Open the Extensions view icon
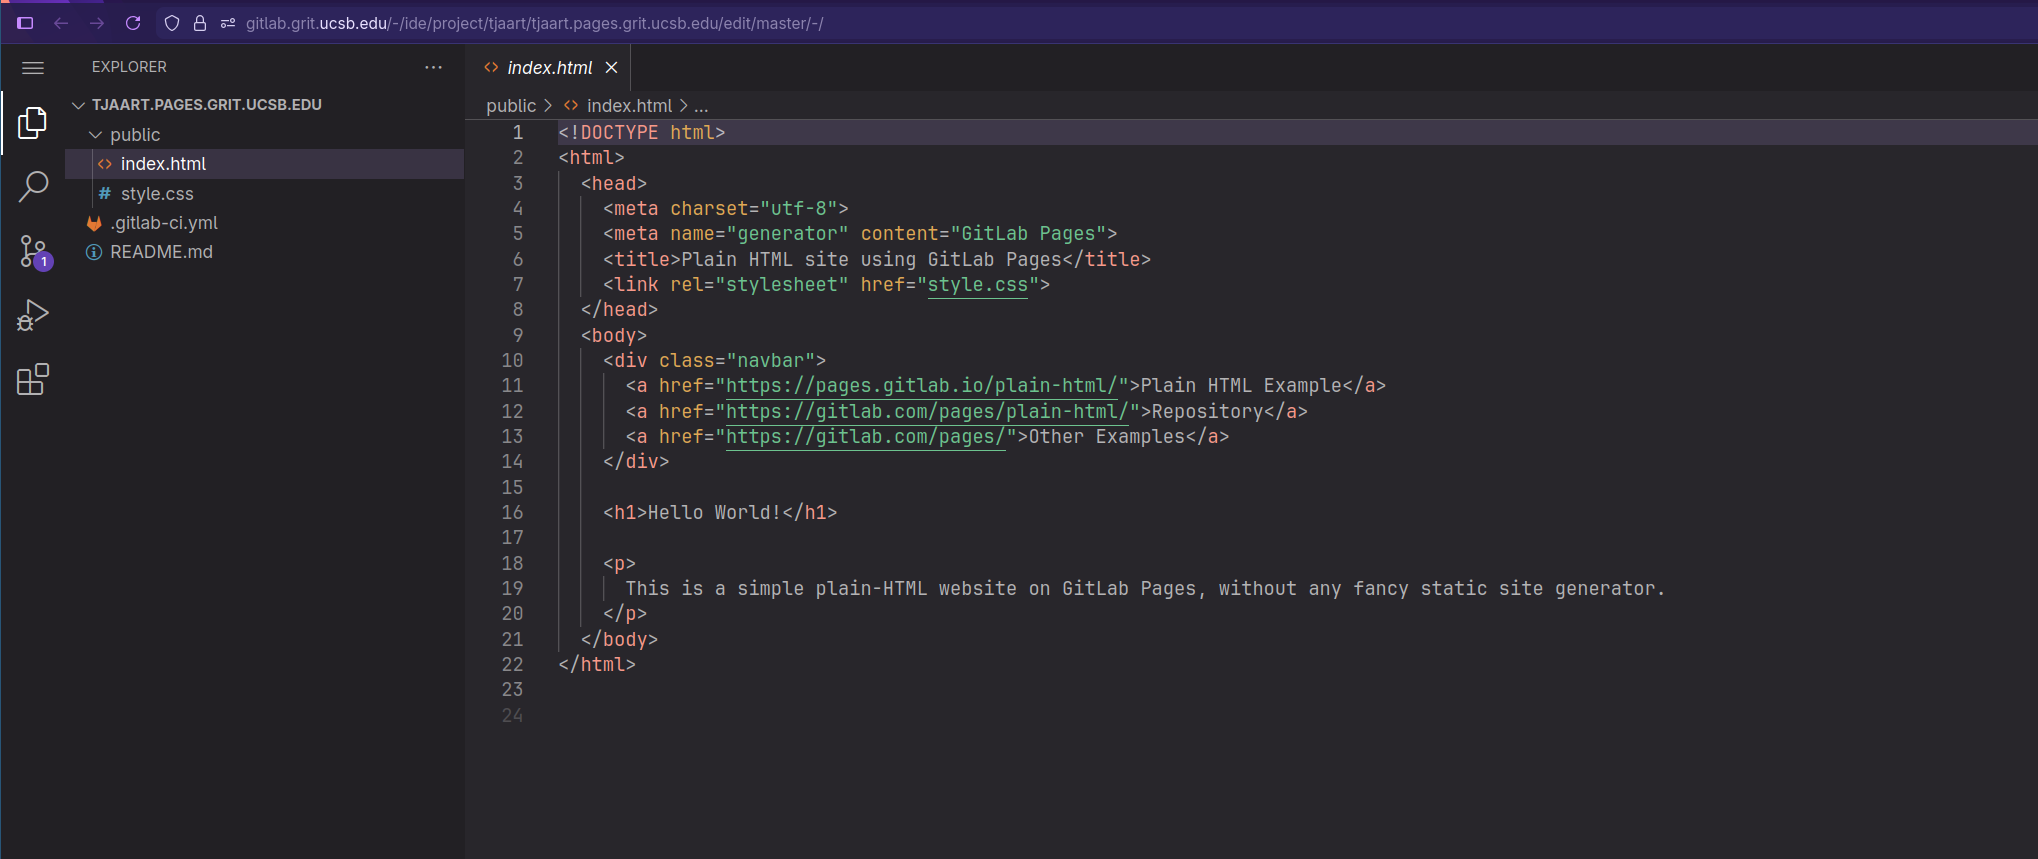The width and height of the screenshot is (2038, 859). click(x=32, y=380)
